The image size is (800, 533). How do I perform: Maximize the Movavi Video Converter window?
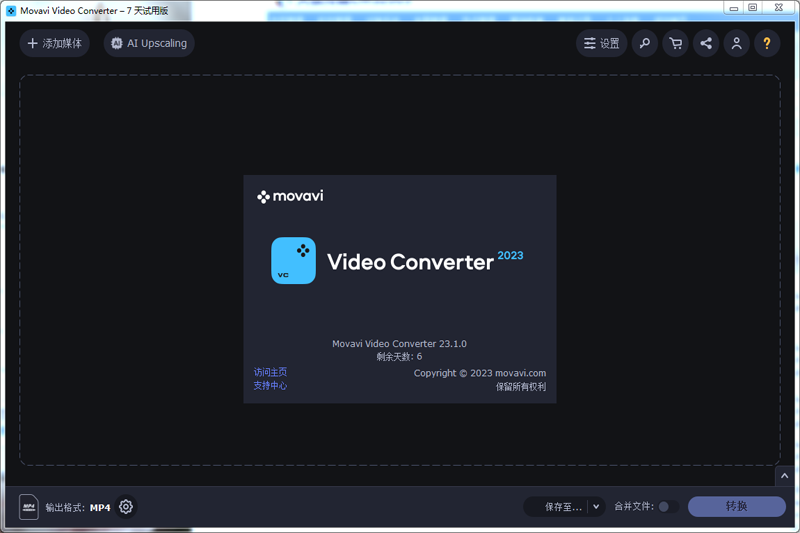tap(752, 8)
